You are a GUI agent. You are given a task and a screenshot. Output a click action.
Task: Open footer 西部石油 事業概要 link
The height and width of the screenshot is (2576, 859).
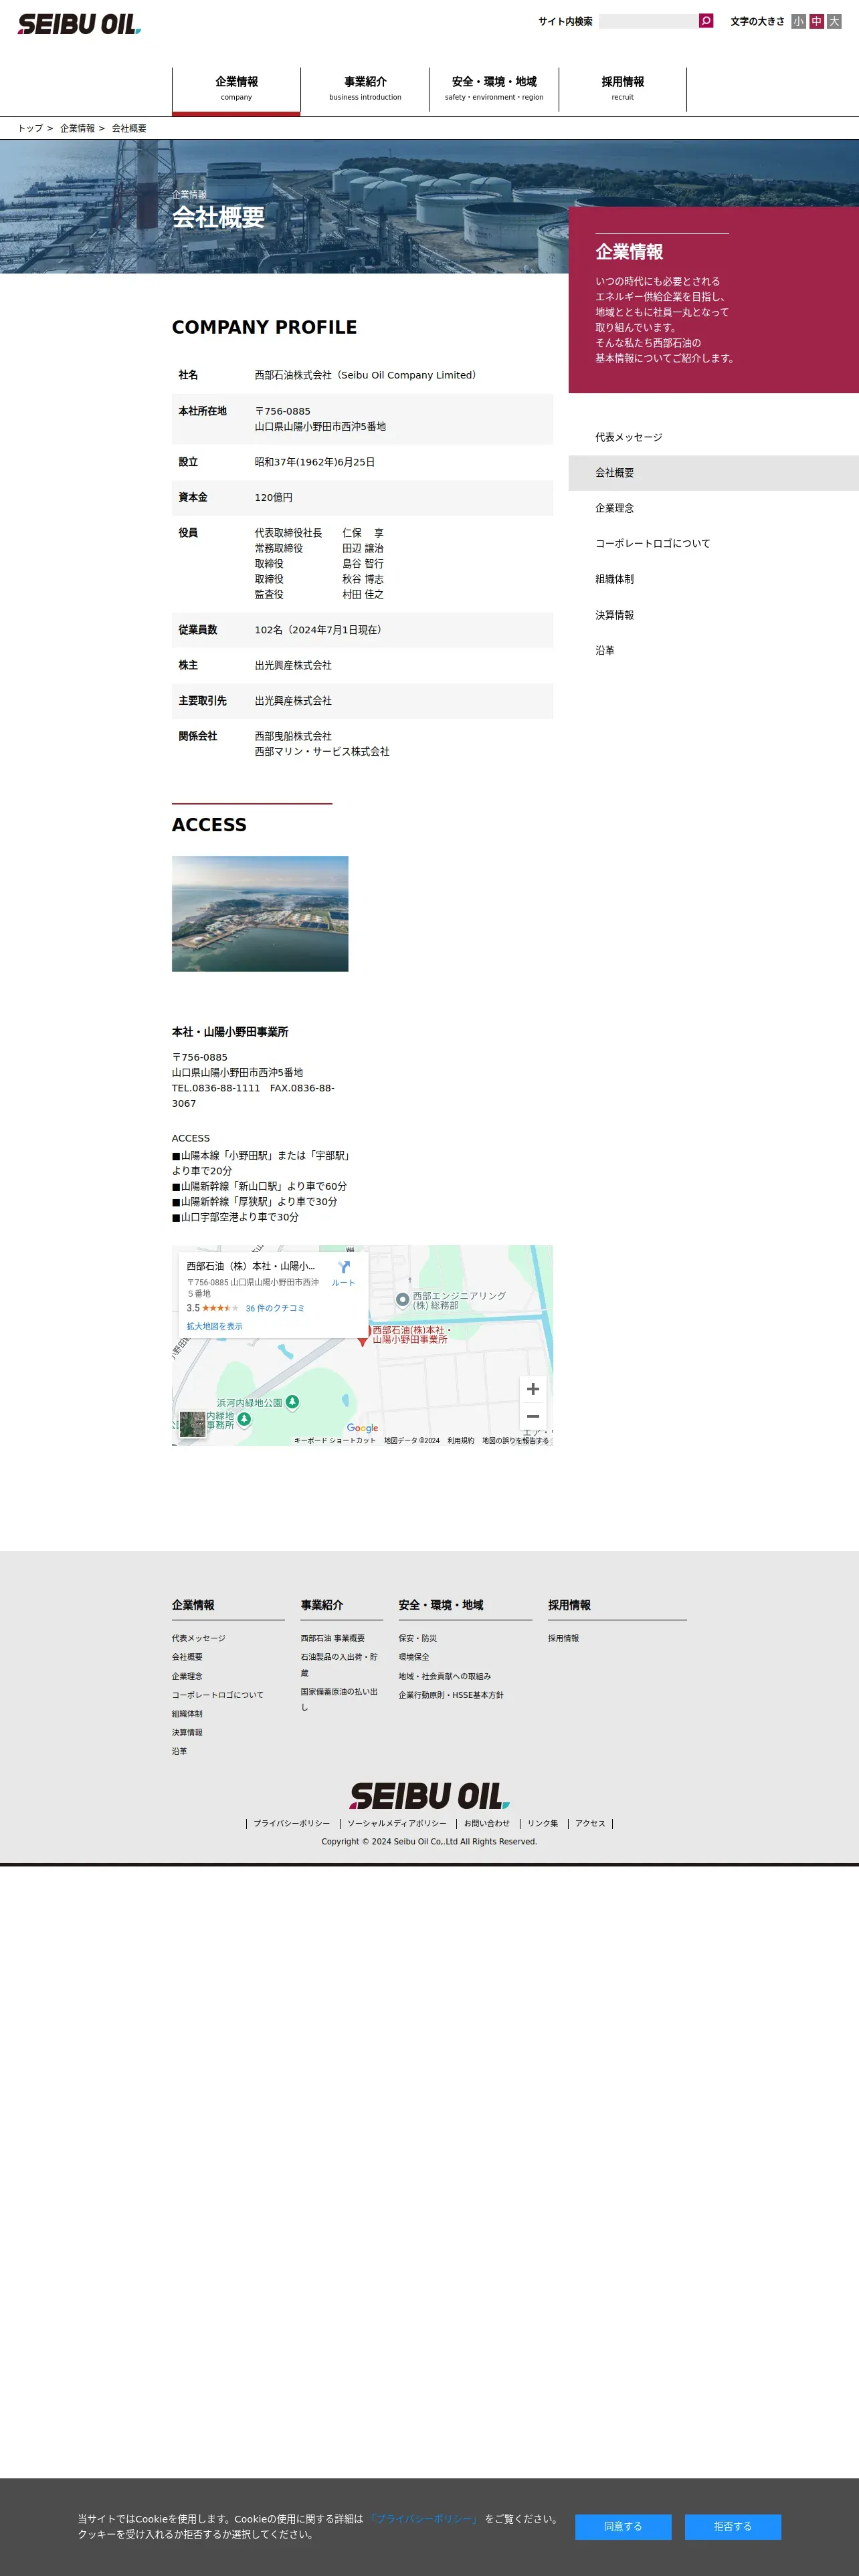(x=333, y=1638)
